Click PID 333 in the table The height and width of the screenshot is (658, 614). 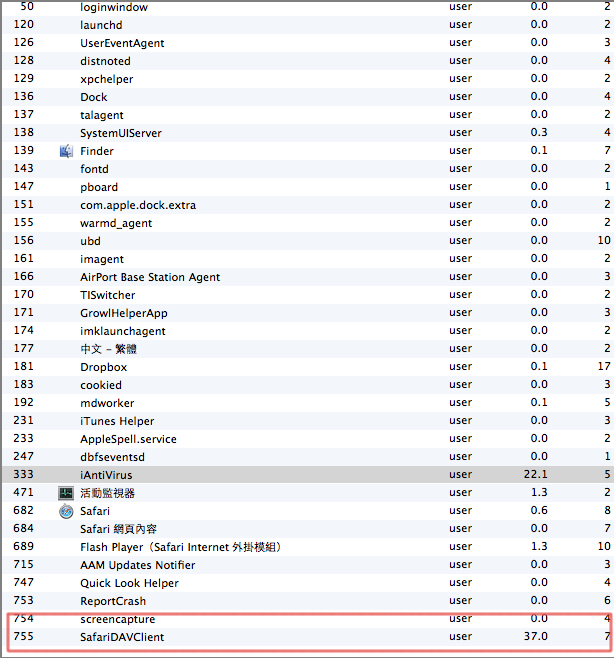[24, 475]
